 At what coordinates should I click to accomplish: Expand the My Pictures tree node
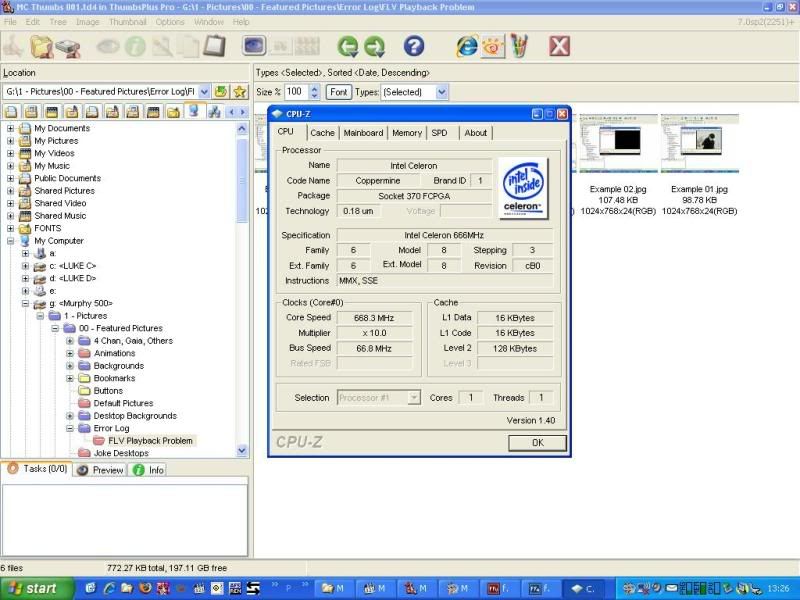pos(10,141)
